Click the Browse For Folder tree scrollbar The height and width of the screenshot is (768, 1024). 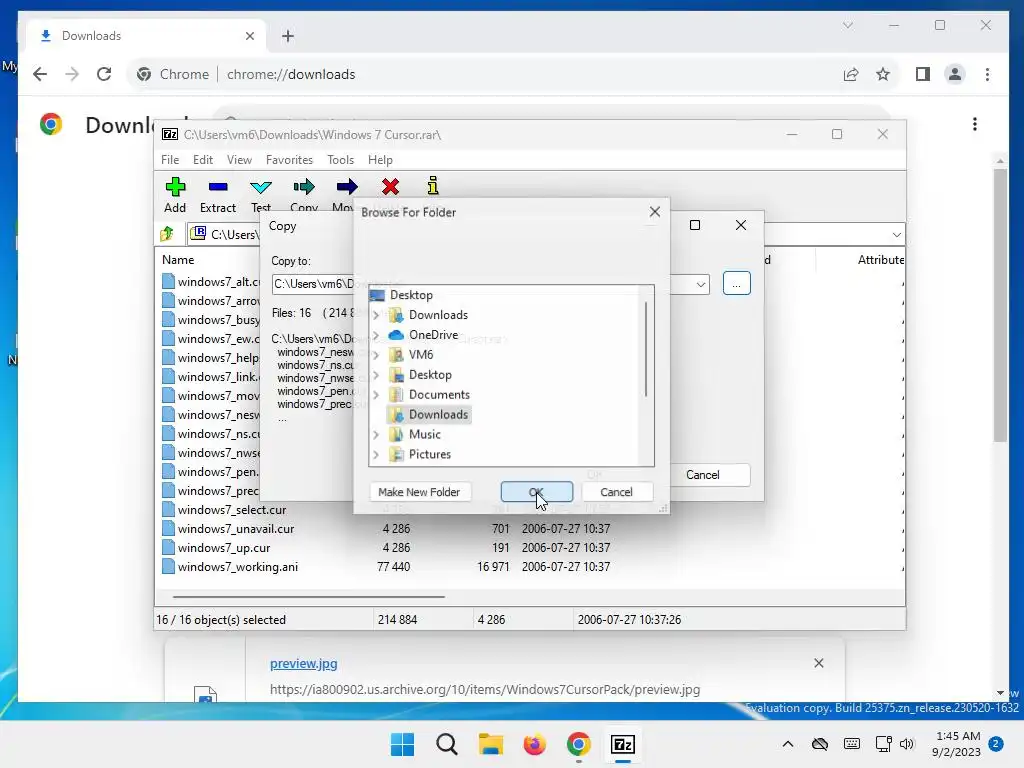pyautogui.click(x=646, y=349)
